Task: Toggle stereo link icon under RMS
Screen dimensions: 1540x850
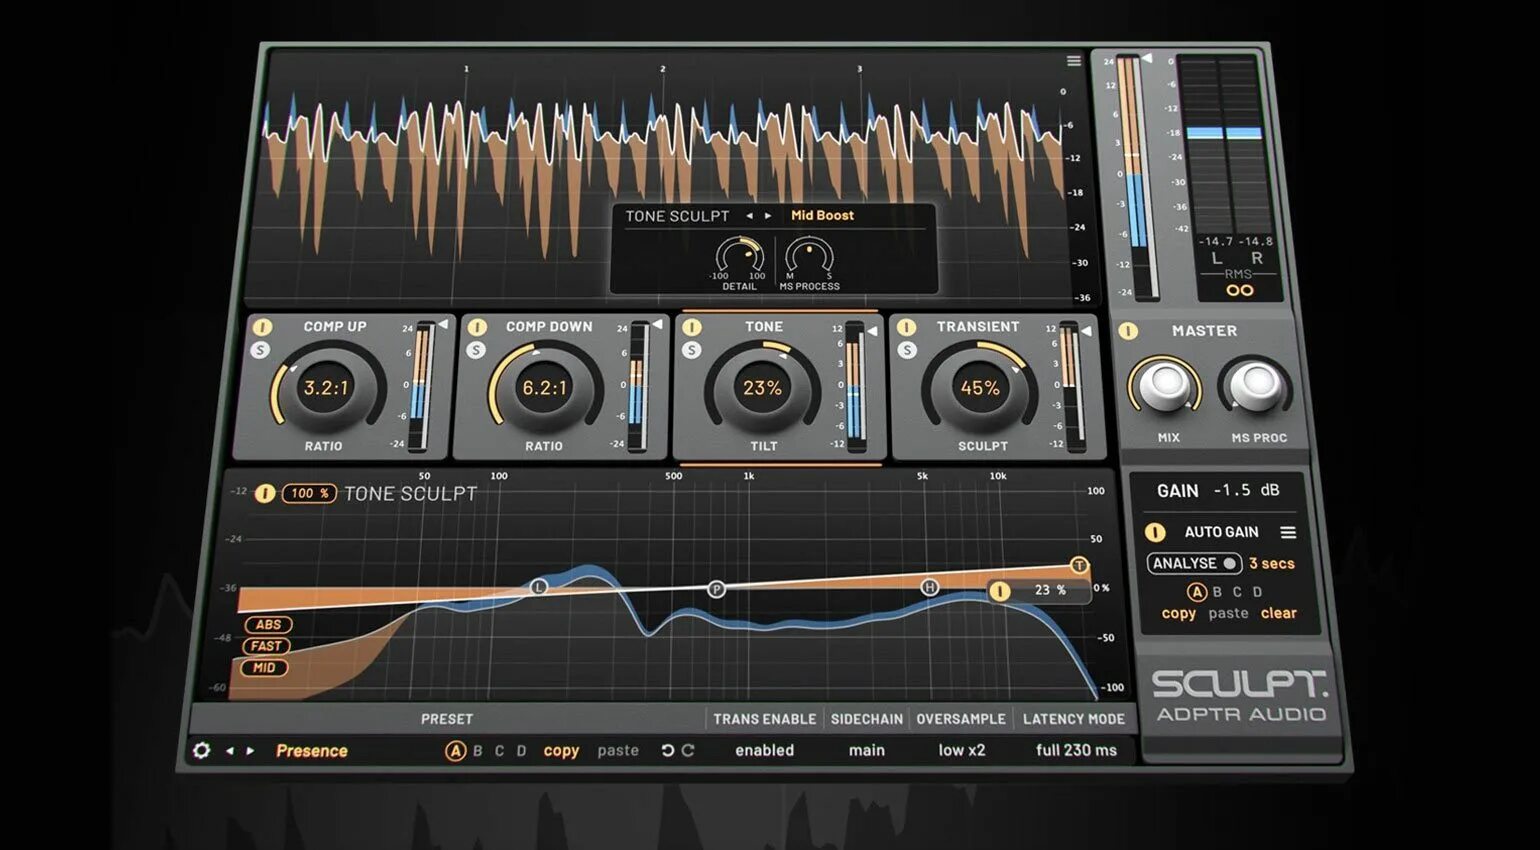Action: (x=1240, y=290)
